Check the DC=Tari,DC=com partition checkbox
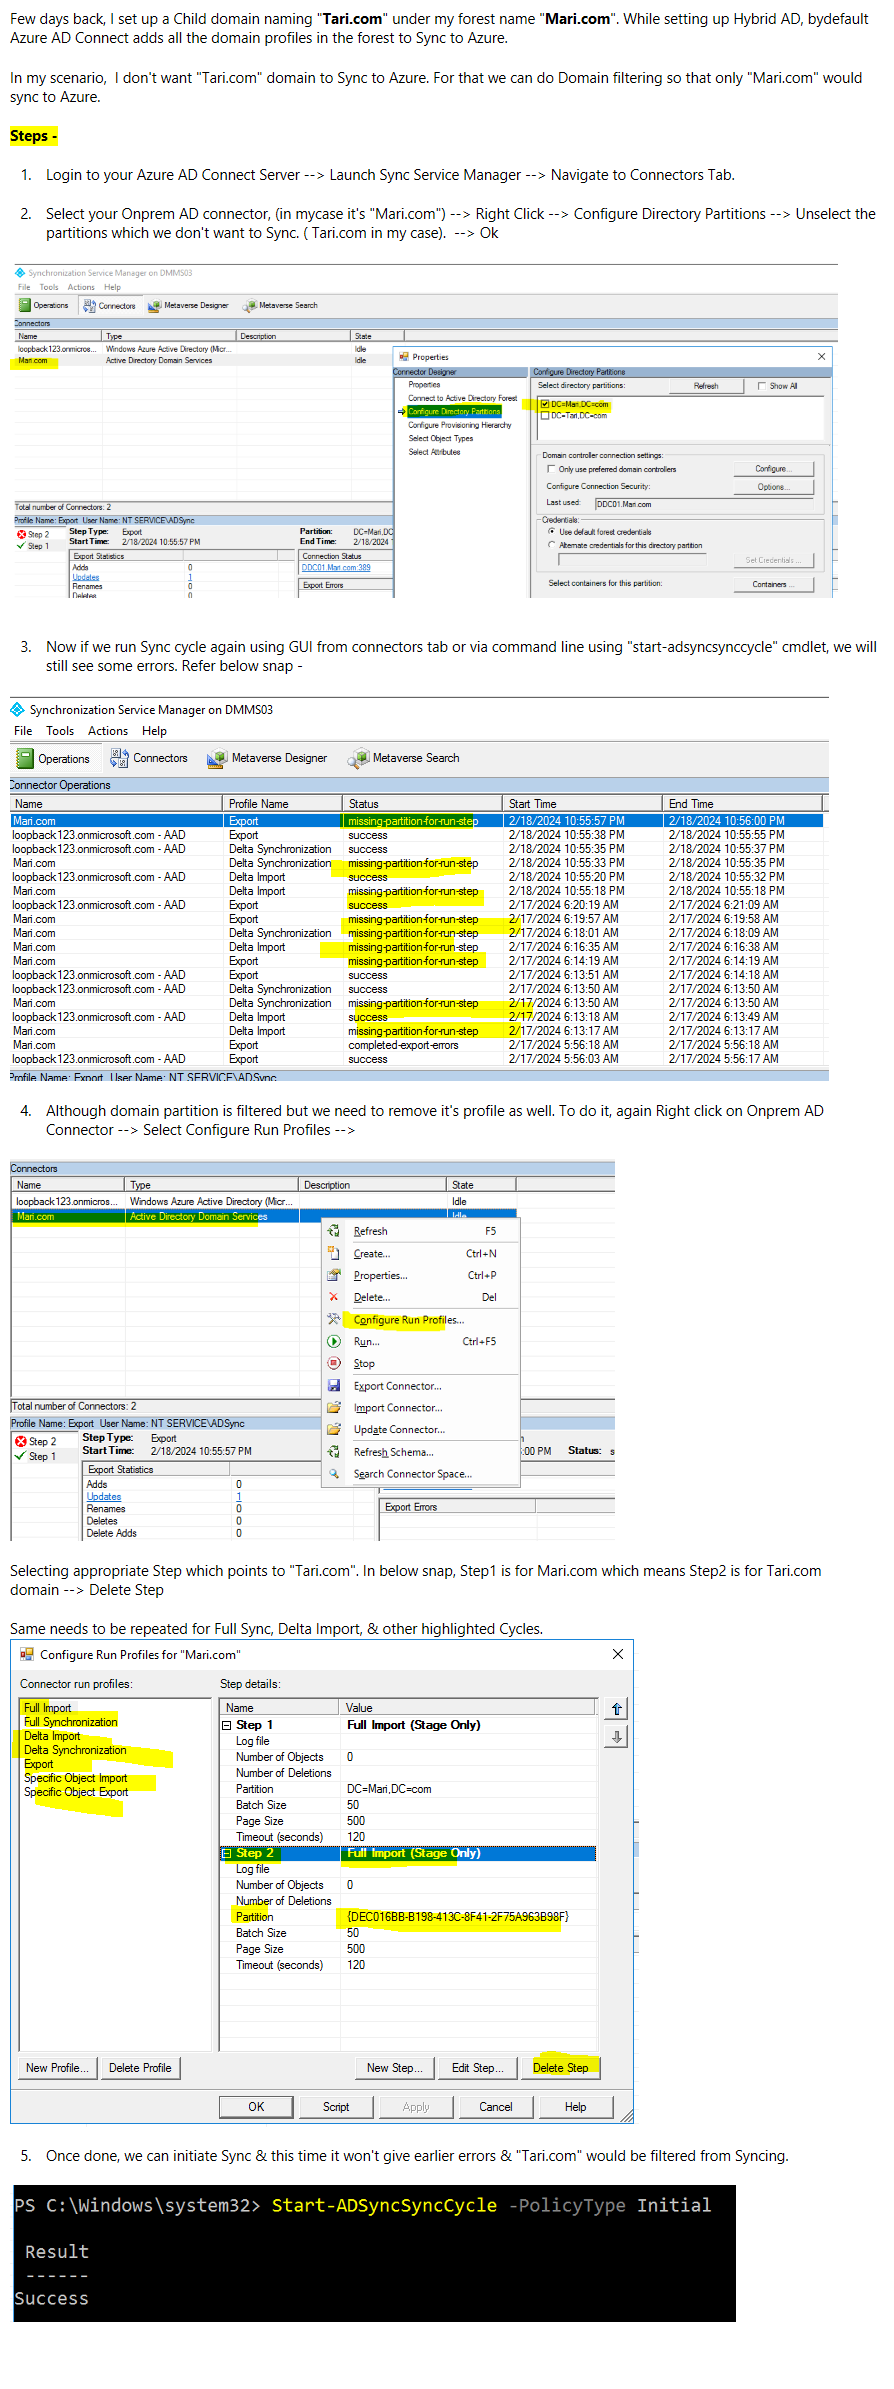Screen dimensions: 894x2389 tap(545, 415)
